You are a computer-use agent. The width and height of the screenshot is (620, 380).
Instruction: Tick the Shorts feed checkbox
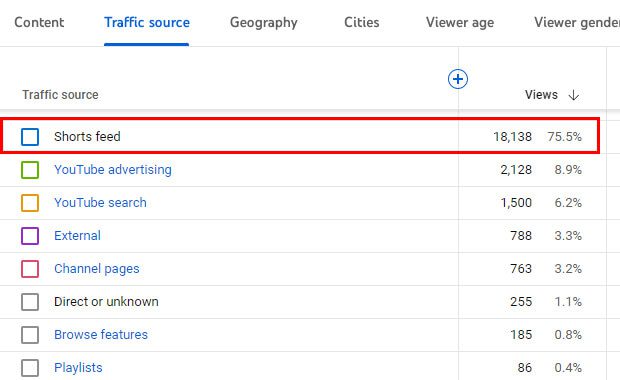[x=30, y=137]
